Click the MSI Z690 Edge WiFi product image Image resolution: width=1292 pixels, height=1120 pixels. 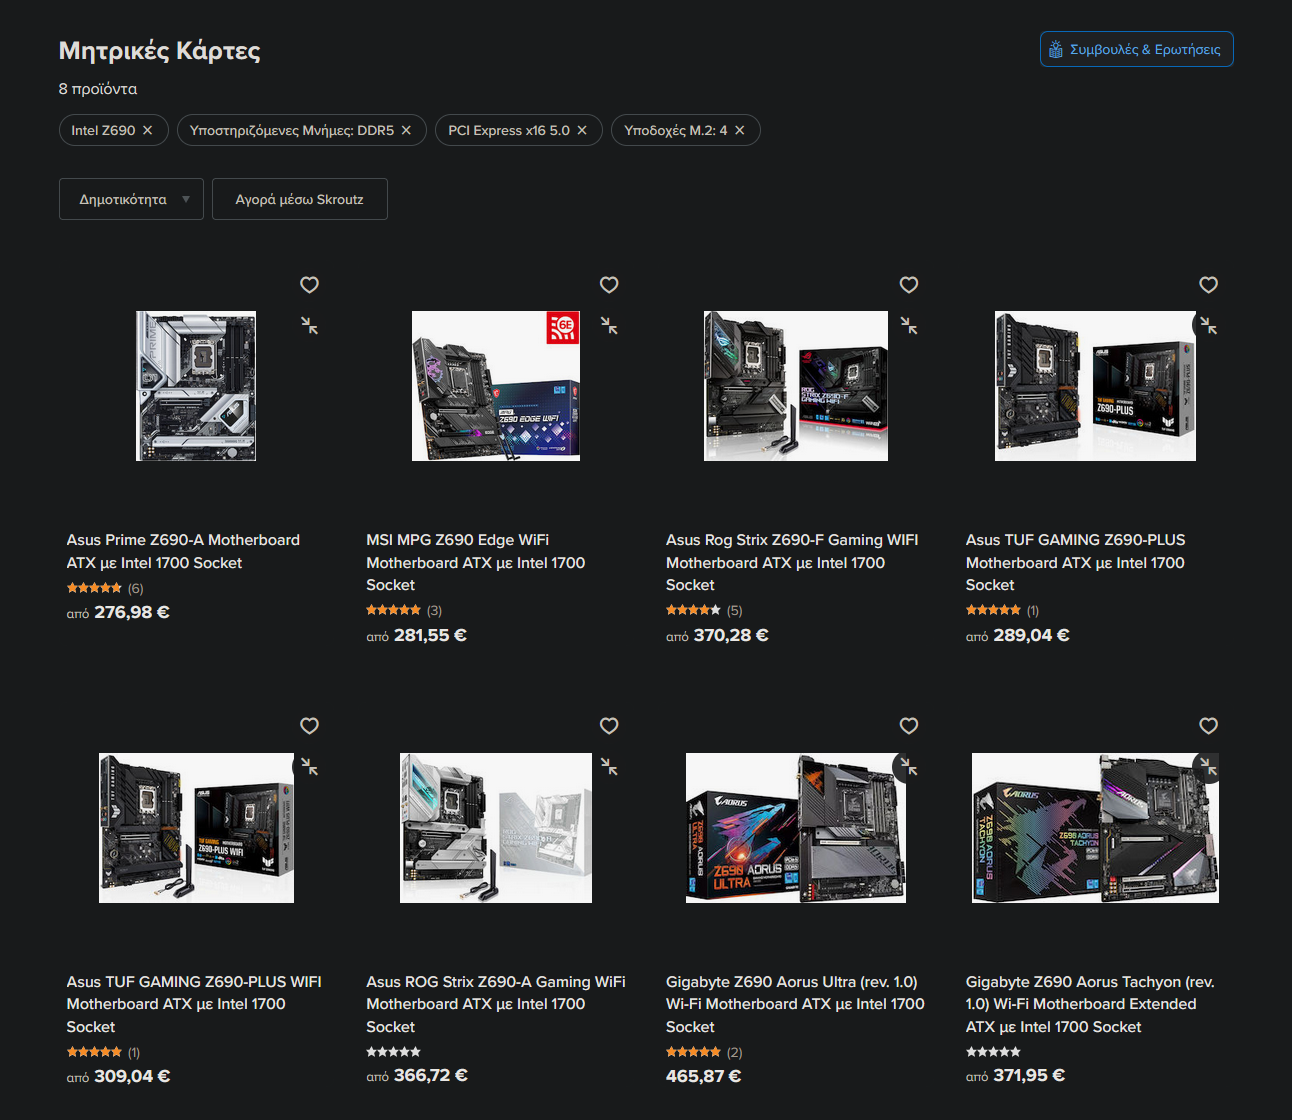pos(496,386)
